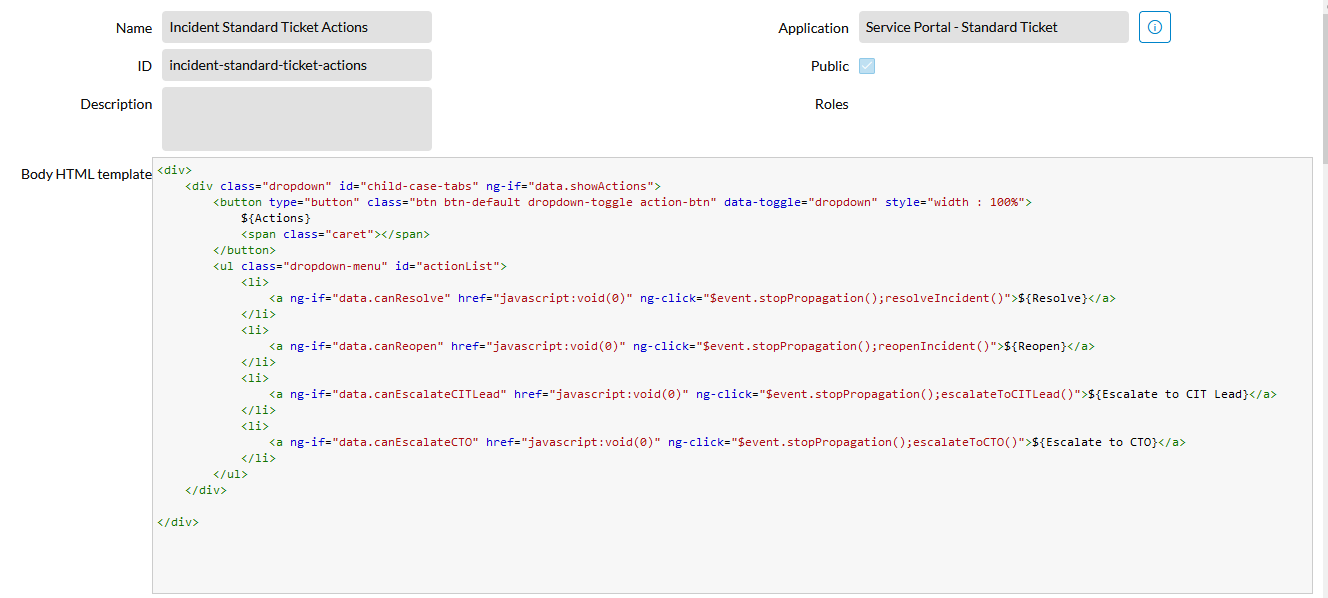Click the Application label
The width and height of the screenshot is (1328, 598).
click(x=813, y=28)
